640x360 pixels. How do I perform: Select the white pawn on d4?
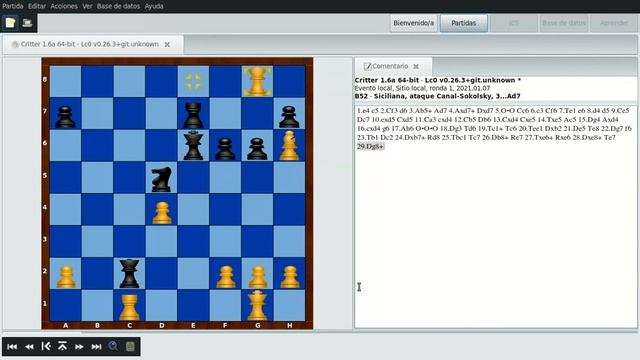point(162,212)
